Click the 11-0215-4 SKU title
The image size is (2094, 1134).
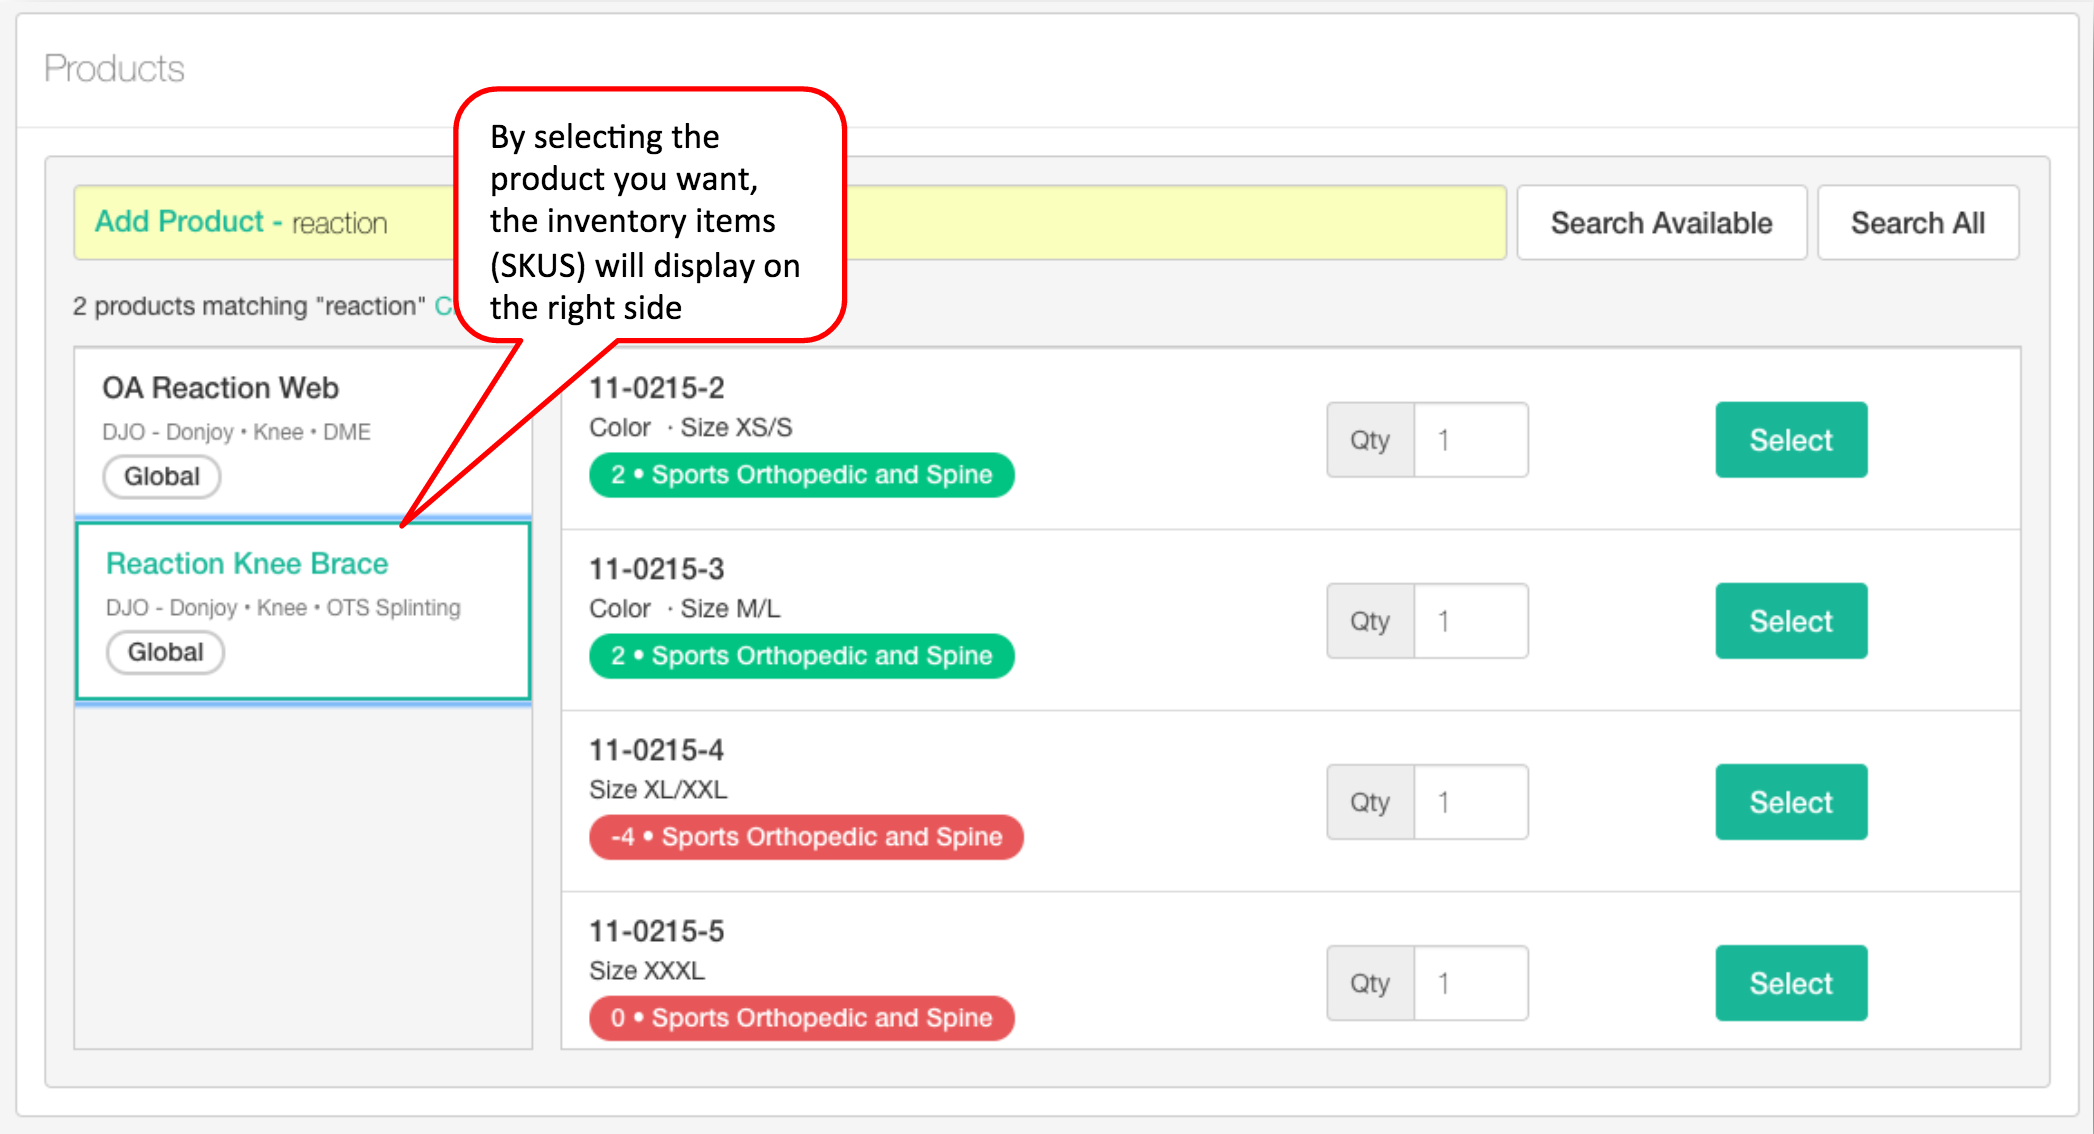656,750
